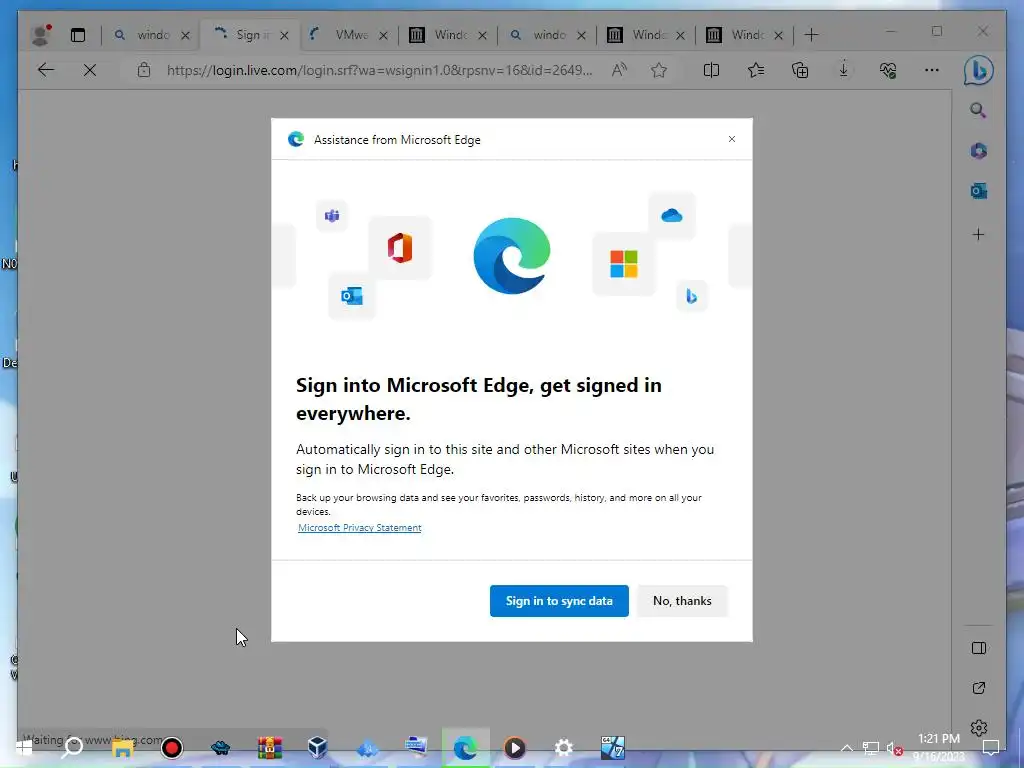Viewport: 1024px width, 768px height.
Task: Close the 'Sign in' tab
Action: click(x=284, y=35)
